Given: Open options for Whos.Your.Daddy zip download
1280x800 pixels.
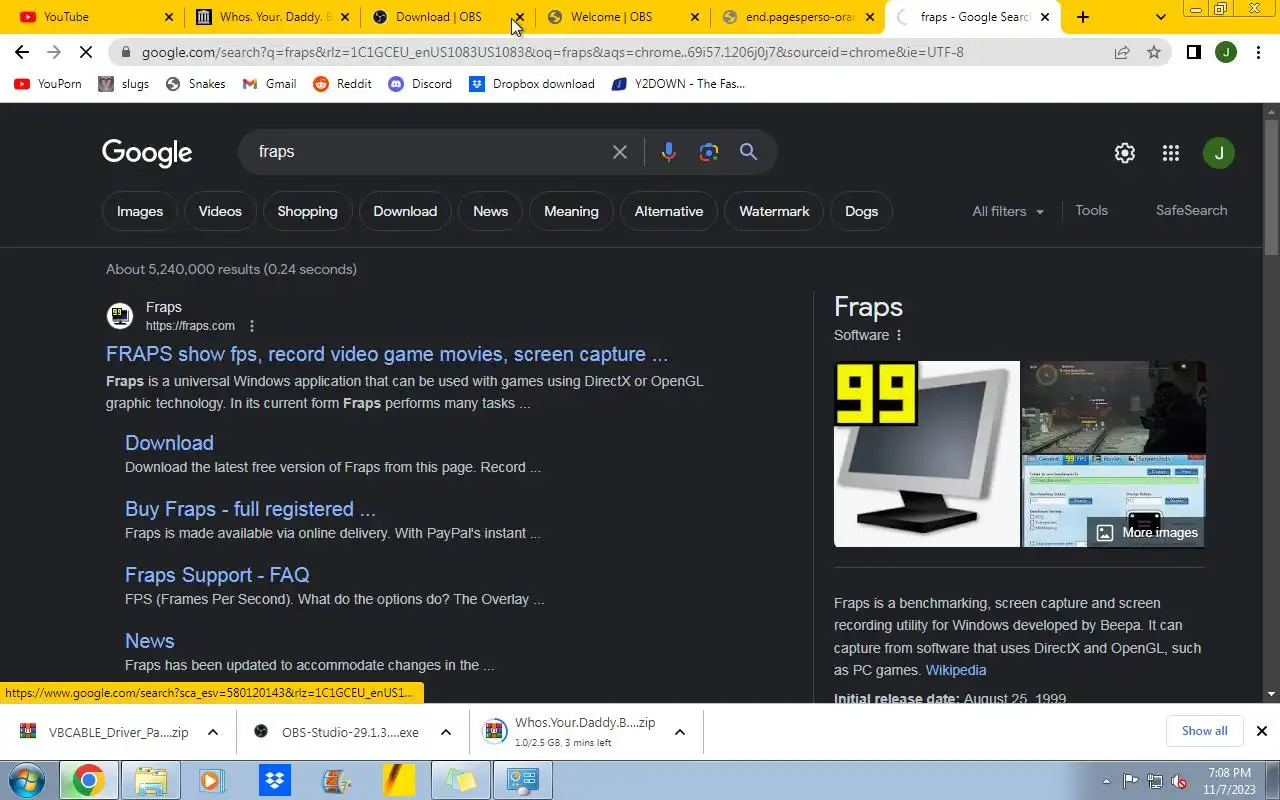Looking at the screenshot, I should coord(680,732).
